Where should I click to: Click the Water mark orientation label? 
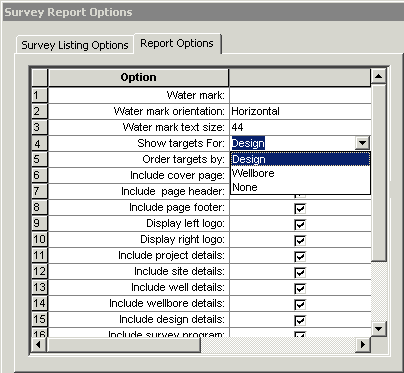point(169,111)
